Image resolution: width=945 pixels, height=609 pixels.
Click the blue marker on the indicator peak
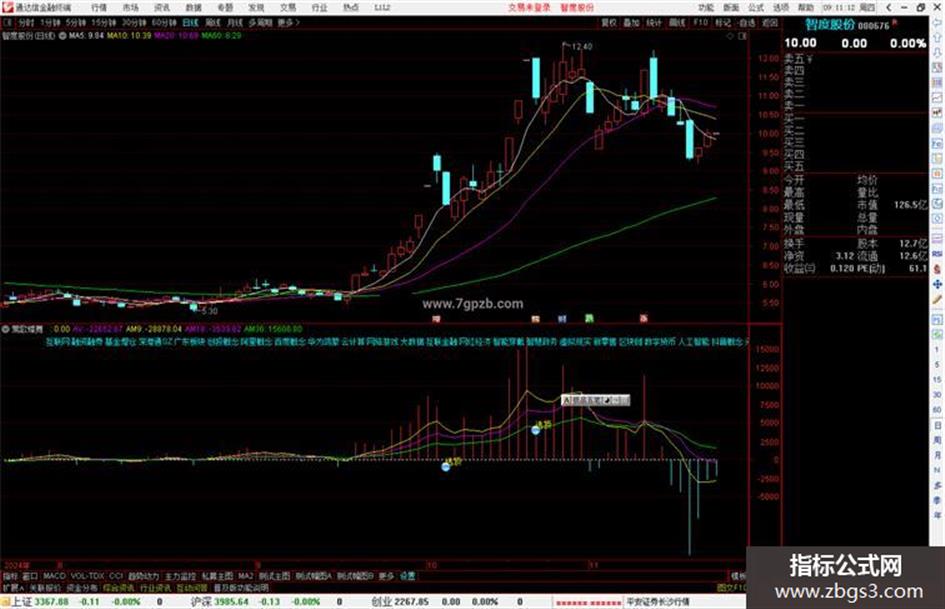click(536, 430)
